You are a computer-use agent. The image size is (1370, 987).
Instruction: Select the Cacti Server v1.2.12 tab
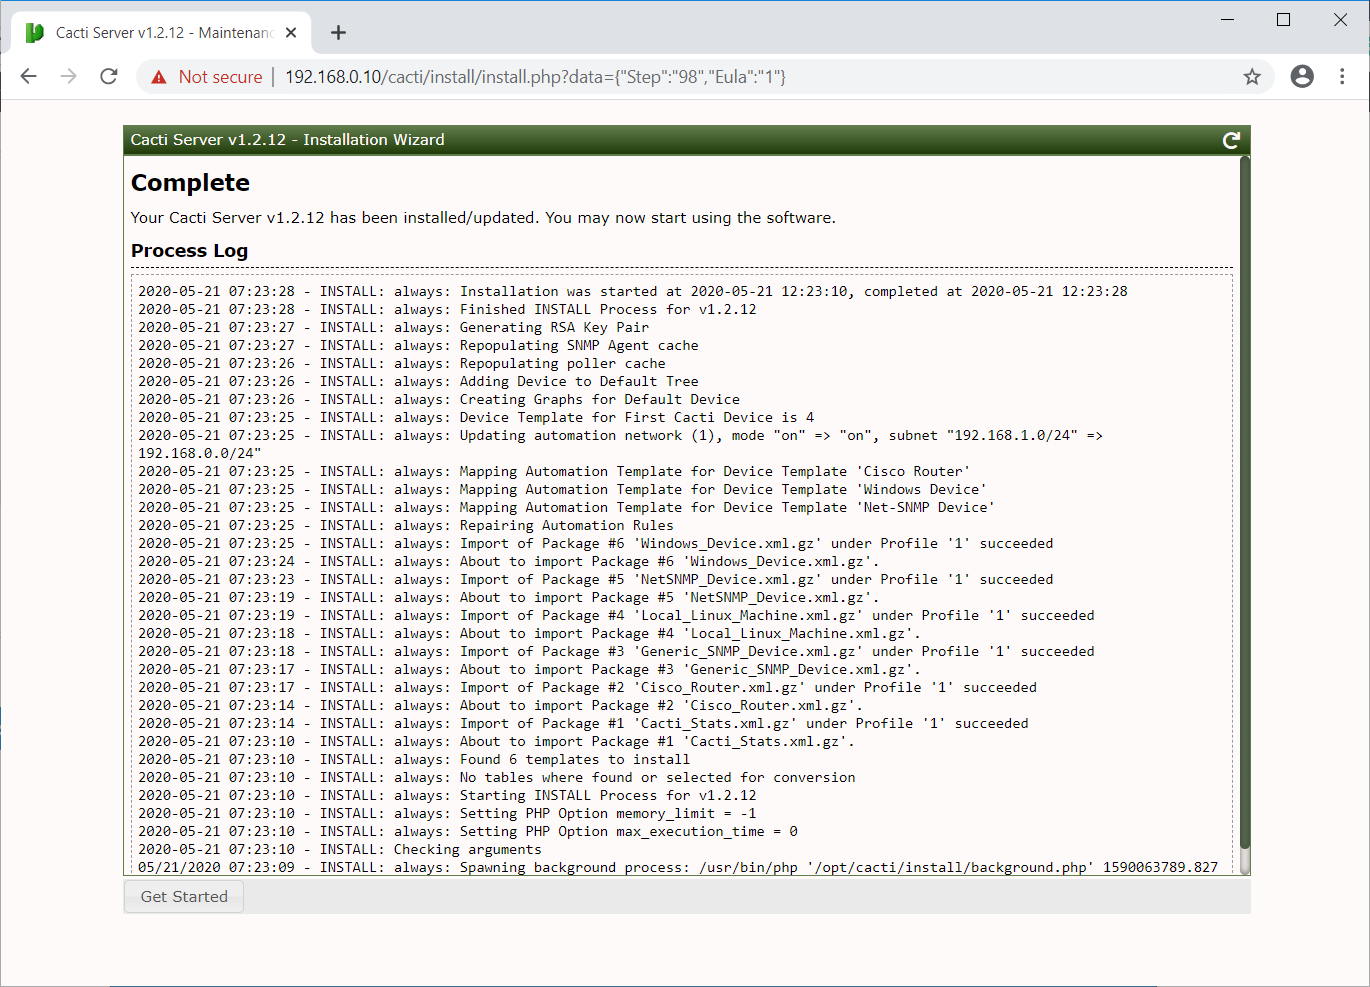click(x=161, y=33)
